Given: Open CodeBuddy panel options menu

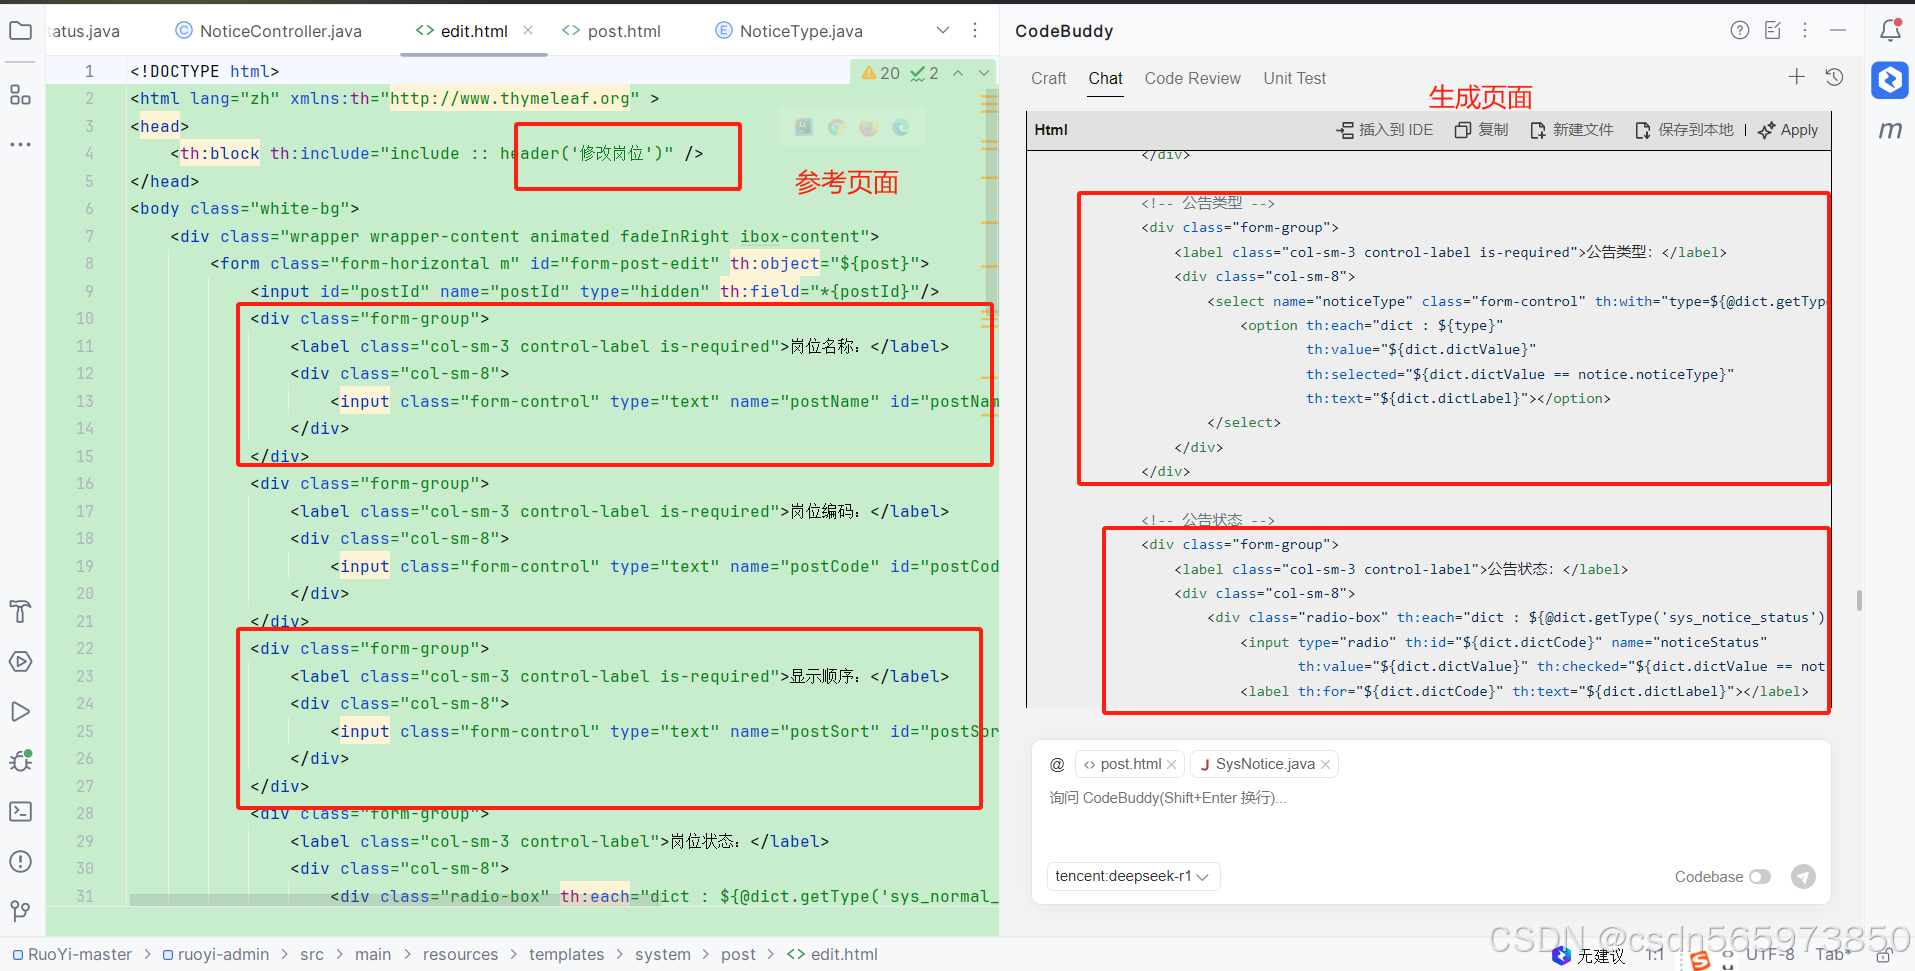Looking at the screenshot, I should tap(1805, 30).
